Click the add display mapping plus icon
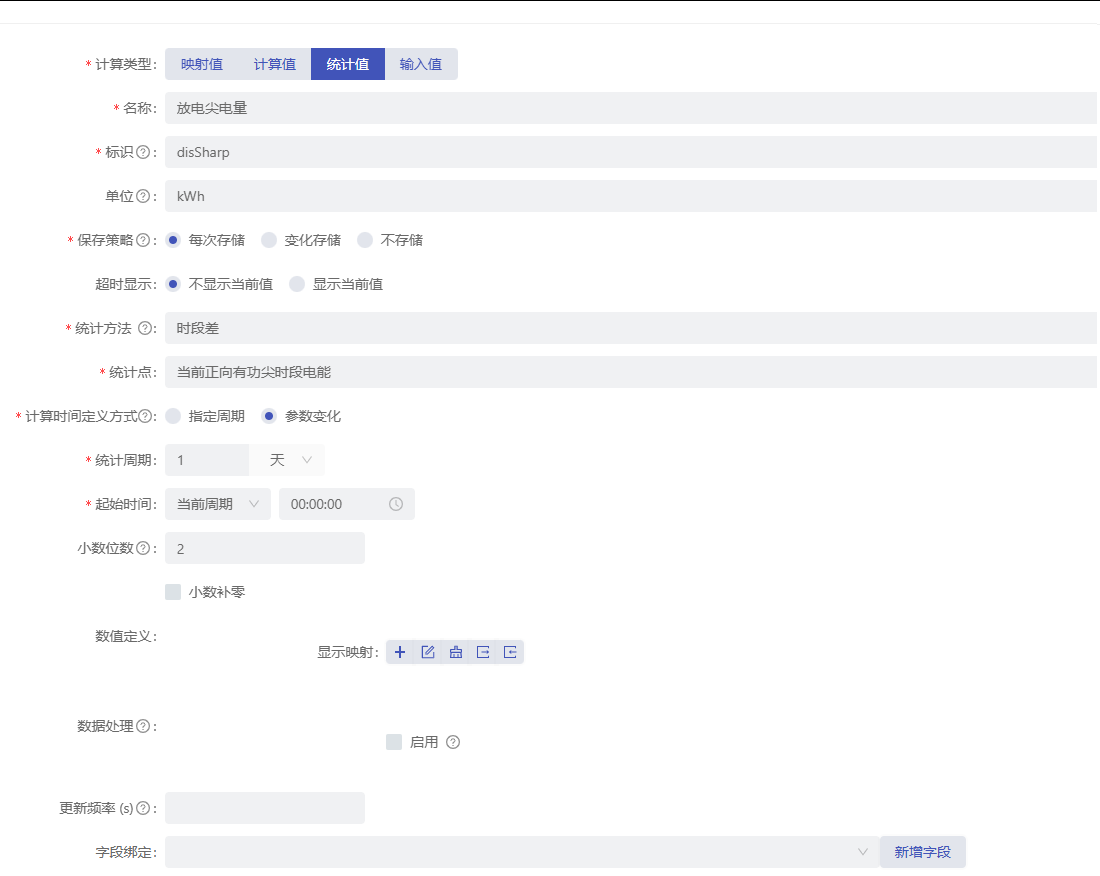 pos(400,652)
